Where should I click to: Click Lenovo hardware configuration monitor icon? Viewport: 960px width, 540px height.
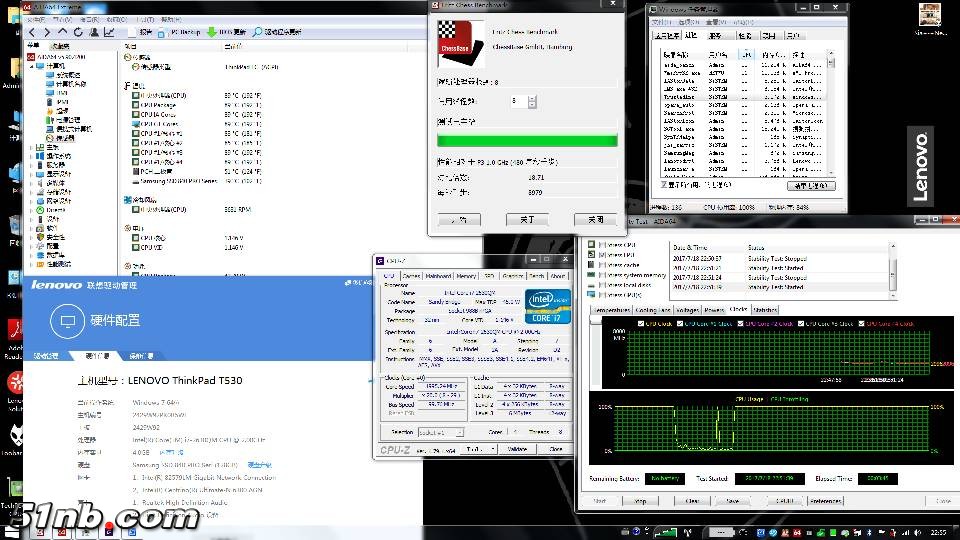(67, 321)
